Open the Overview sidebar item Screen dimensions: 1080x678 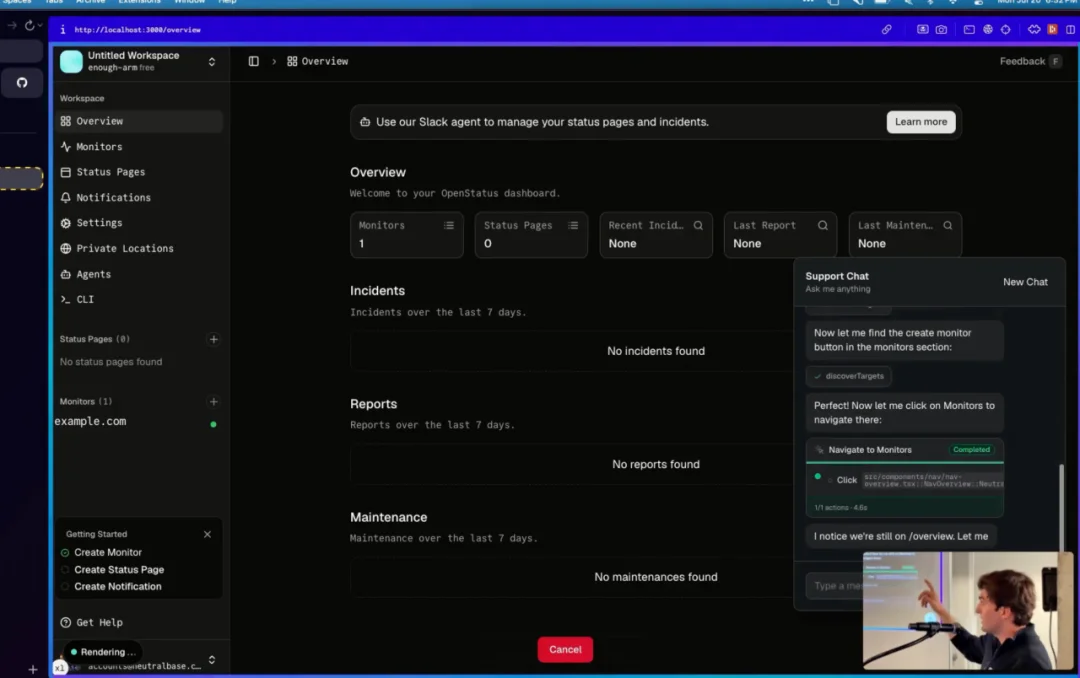(139, 121)
